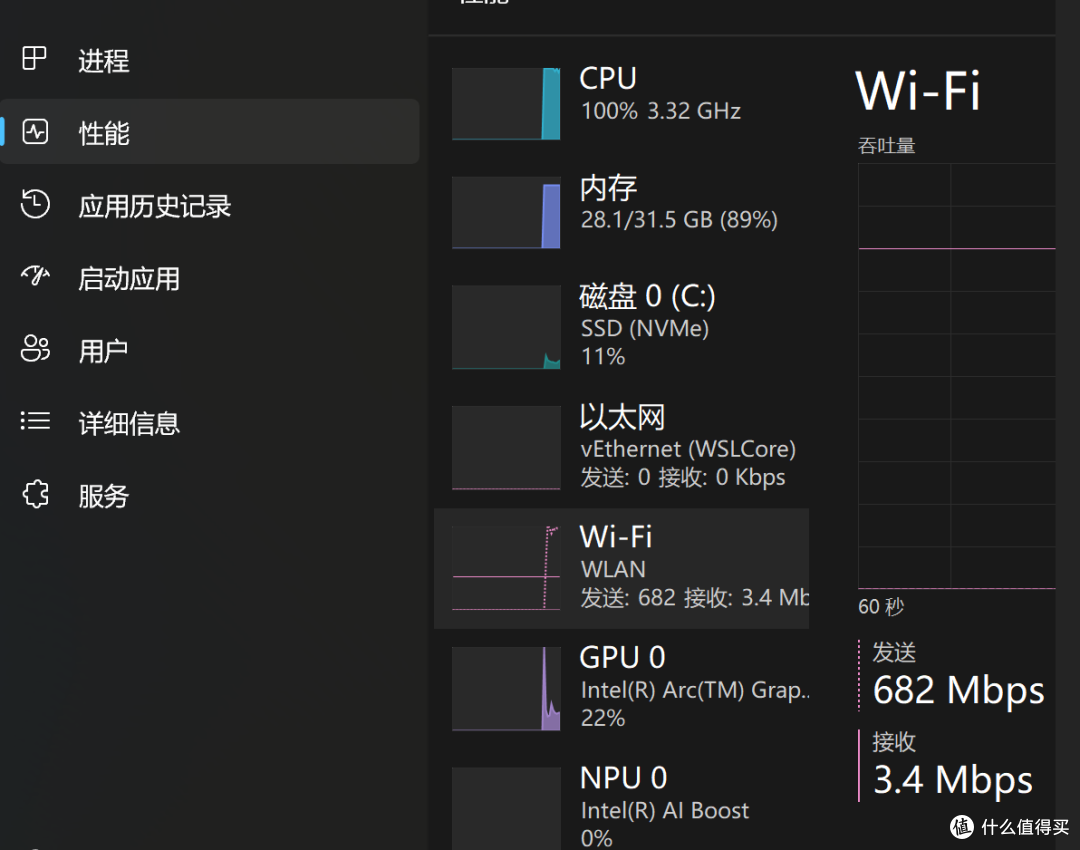
Task: Click the '60 秒' time axis label
Action: [x=881, y=607]
